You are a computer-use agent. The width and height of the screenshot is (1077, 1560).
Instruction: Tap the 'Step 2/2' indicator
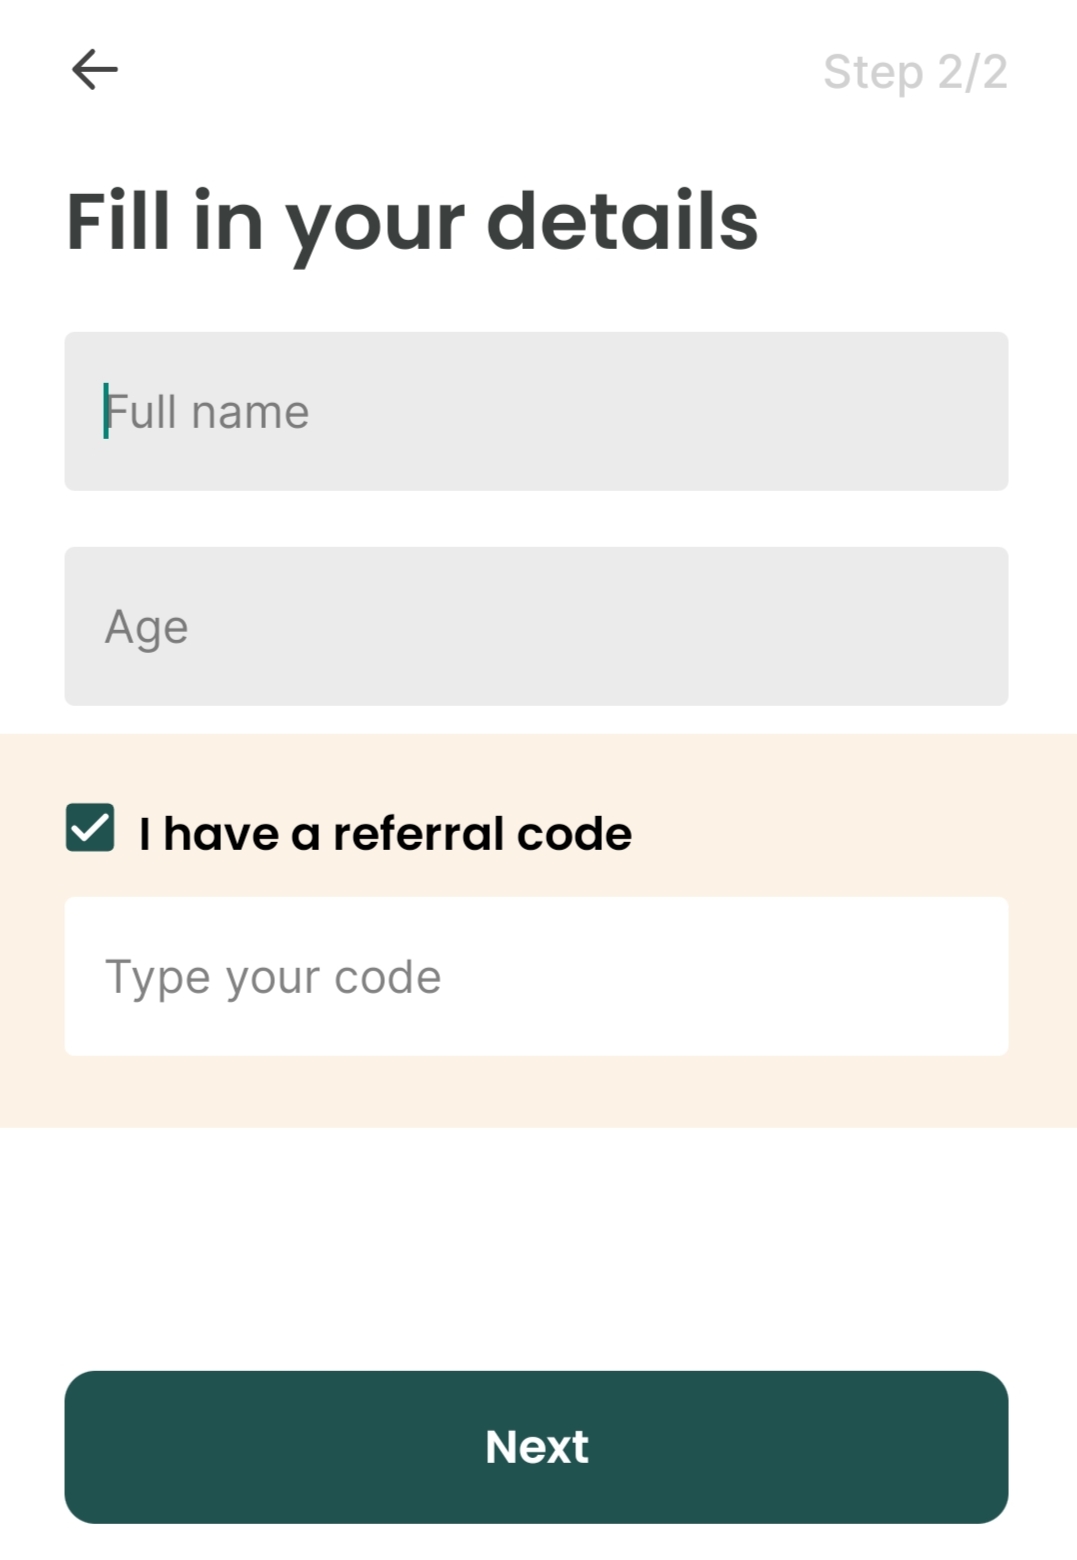click(917, 70)
